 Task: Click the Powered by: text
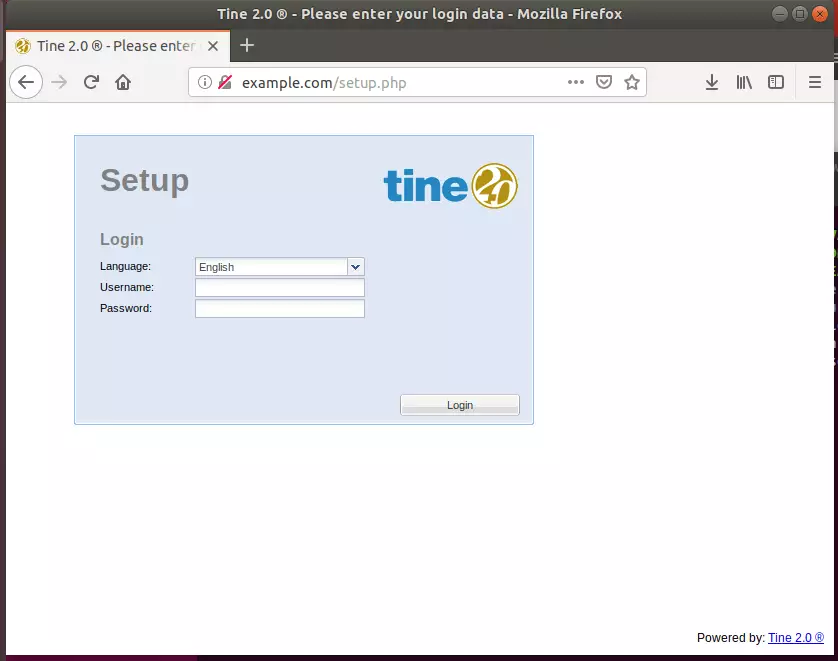(731, 637)
